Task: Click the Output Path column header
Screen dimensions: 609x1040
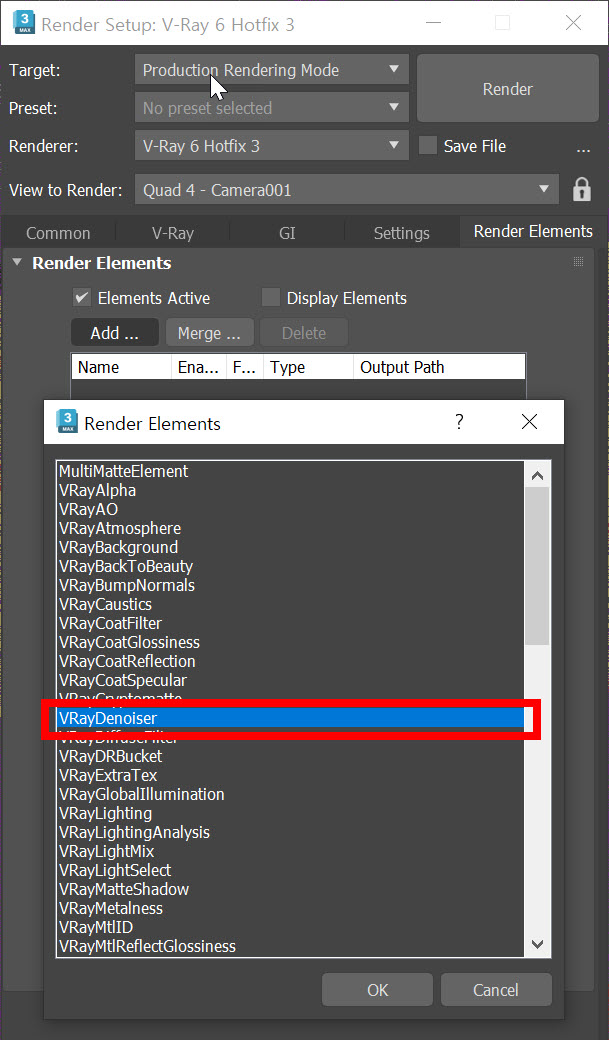Action: [439, 367]
